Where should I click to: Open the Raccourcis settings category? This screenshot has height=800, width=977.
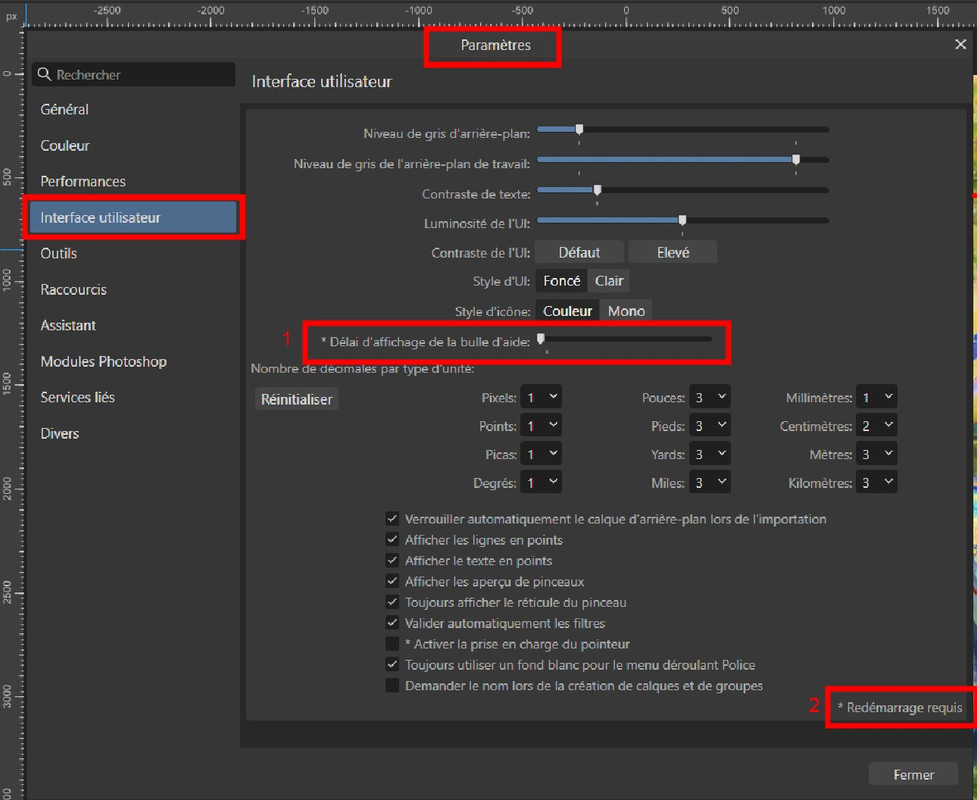point(74,290)
